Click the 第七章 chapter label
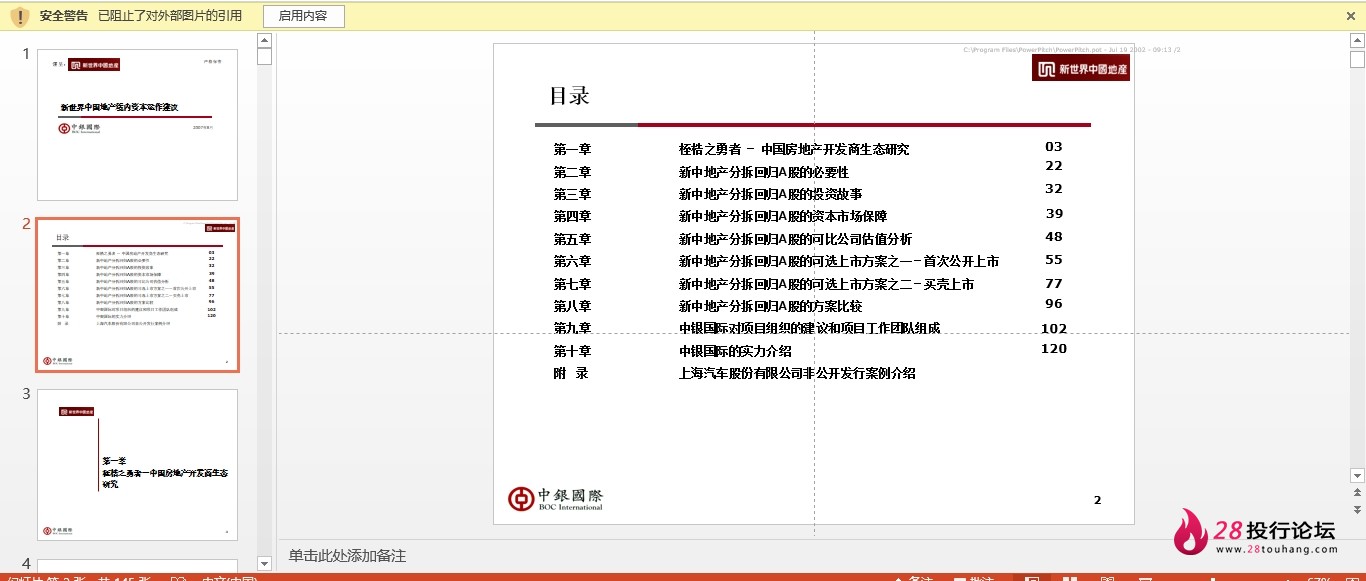Screen dimensions: 1366x581 pos(572,284)
